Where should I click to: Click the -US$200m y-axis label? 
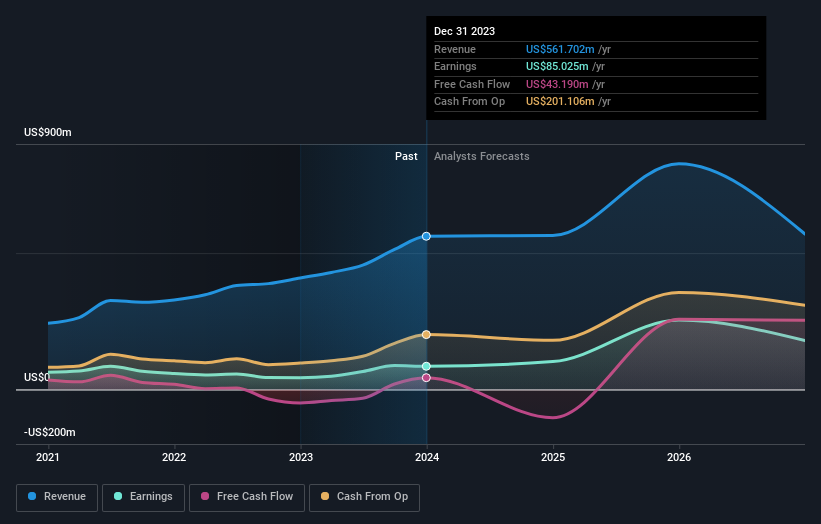pyautogui.click(x=50, y=432)
